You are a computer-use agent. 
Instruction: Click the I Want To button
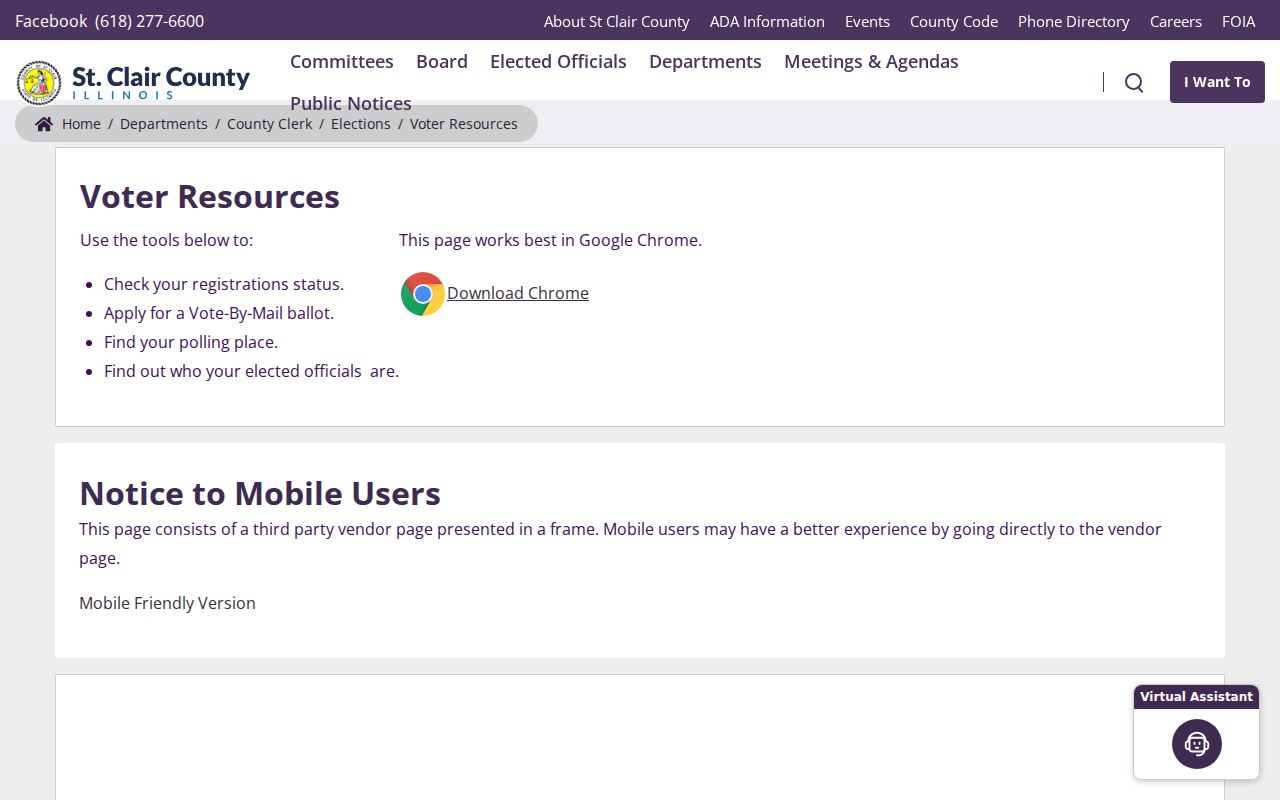click(1217, 82)
